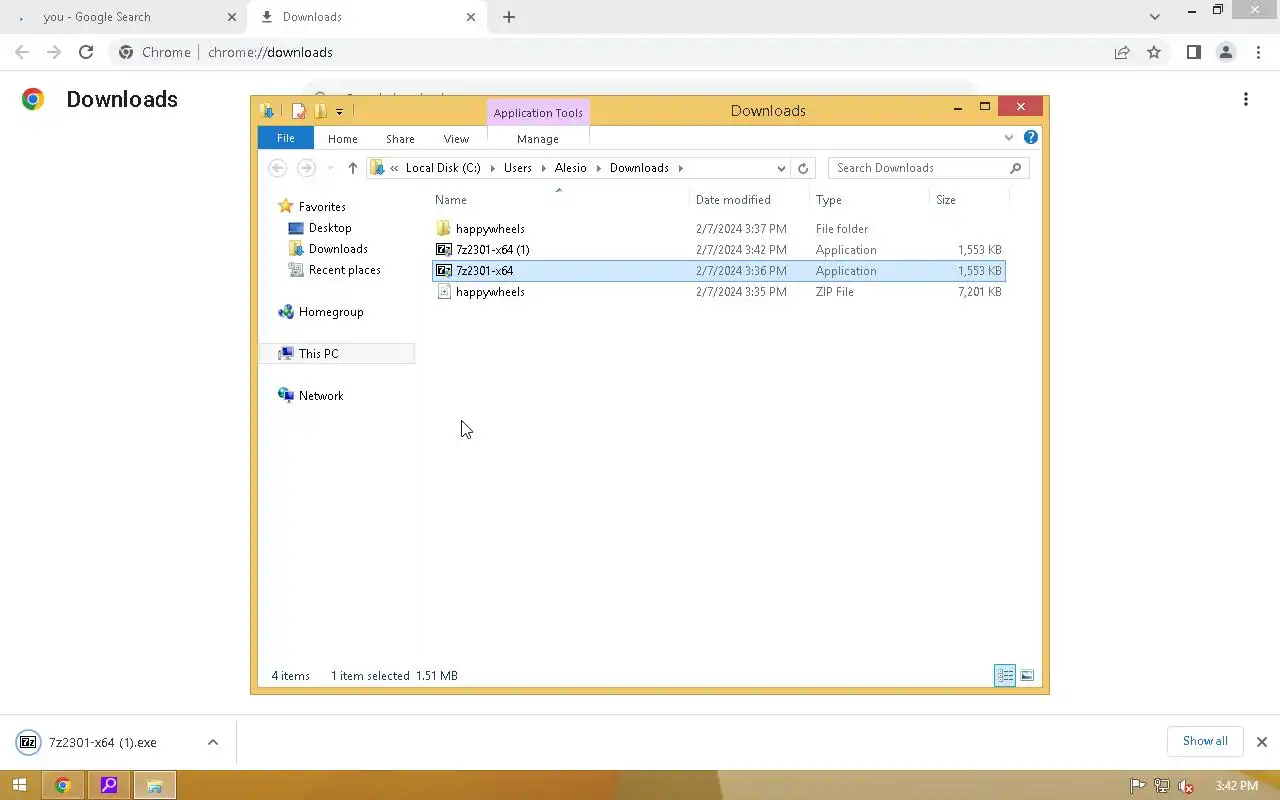Switch to Details view button
1280x800 pixels.
pos(1005,676)
